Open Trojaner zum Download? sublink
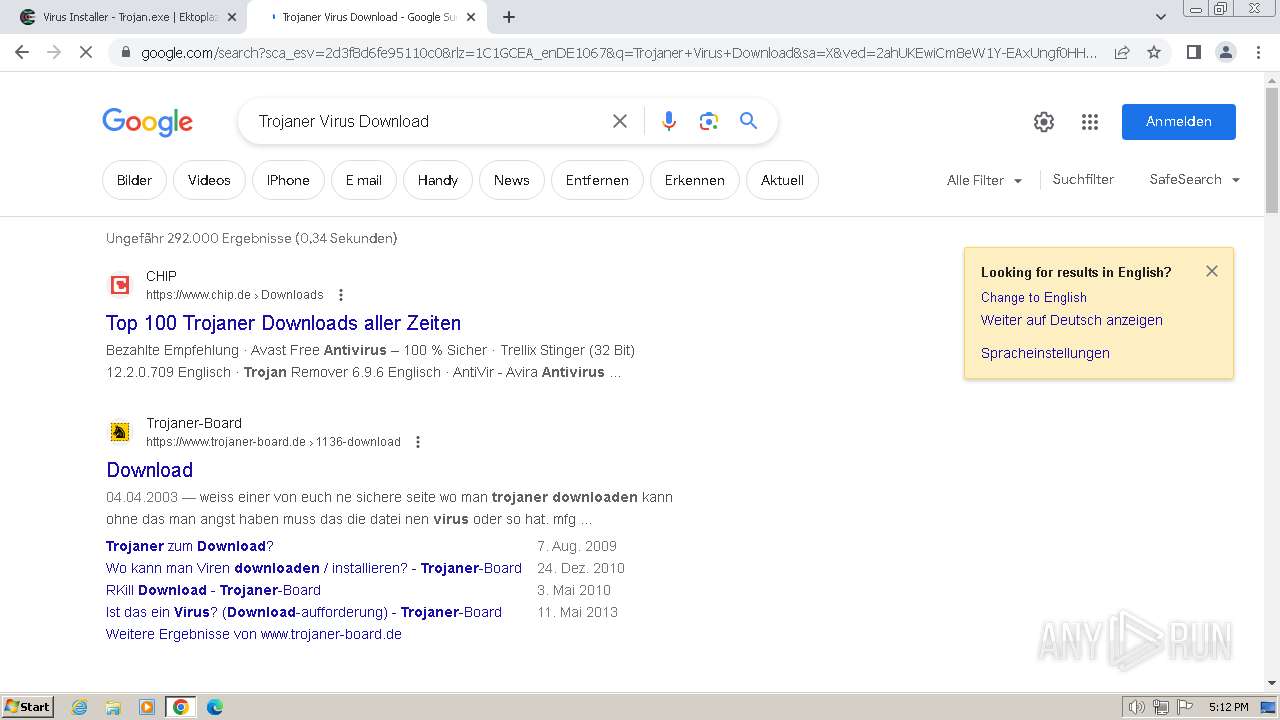Viewport: 1280px width, 720px height. click(190, 546)
